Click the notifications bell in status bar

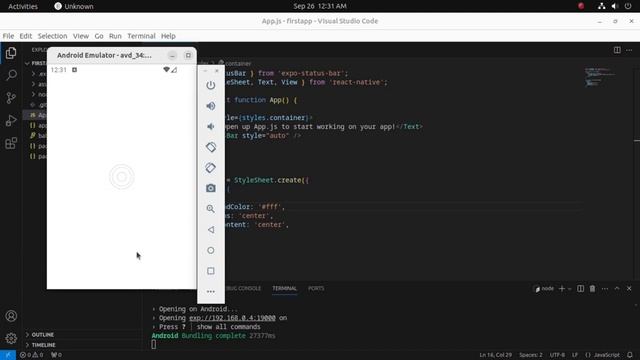(x=630, y=355)
